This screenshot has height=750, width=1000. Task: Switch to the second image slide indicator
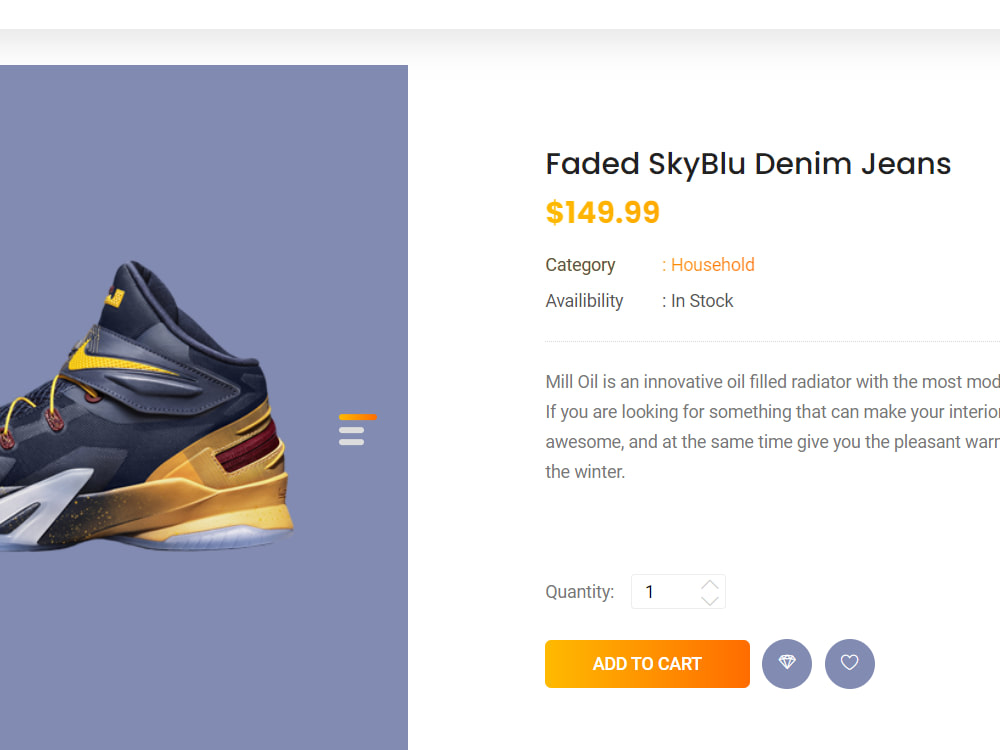(x=351, y=430)
